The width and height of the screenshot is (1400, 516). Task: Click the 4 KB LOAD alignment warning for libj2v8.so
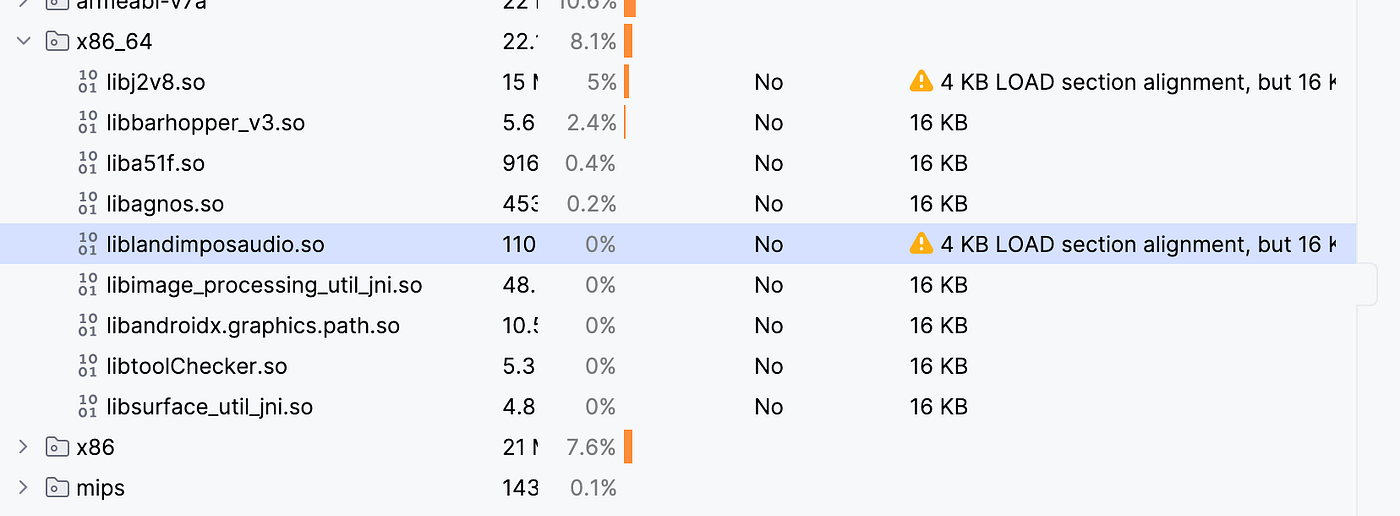tap(1138, 82)
